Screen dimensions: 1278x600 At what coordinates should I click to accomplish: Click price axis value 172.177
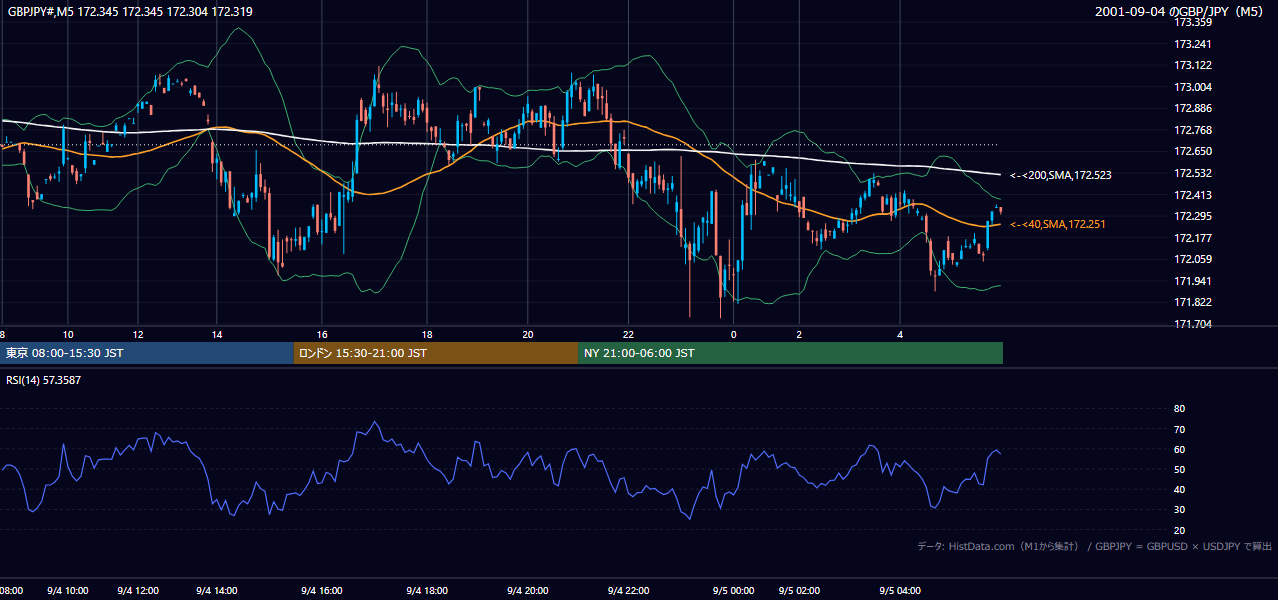1193,238
